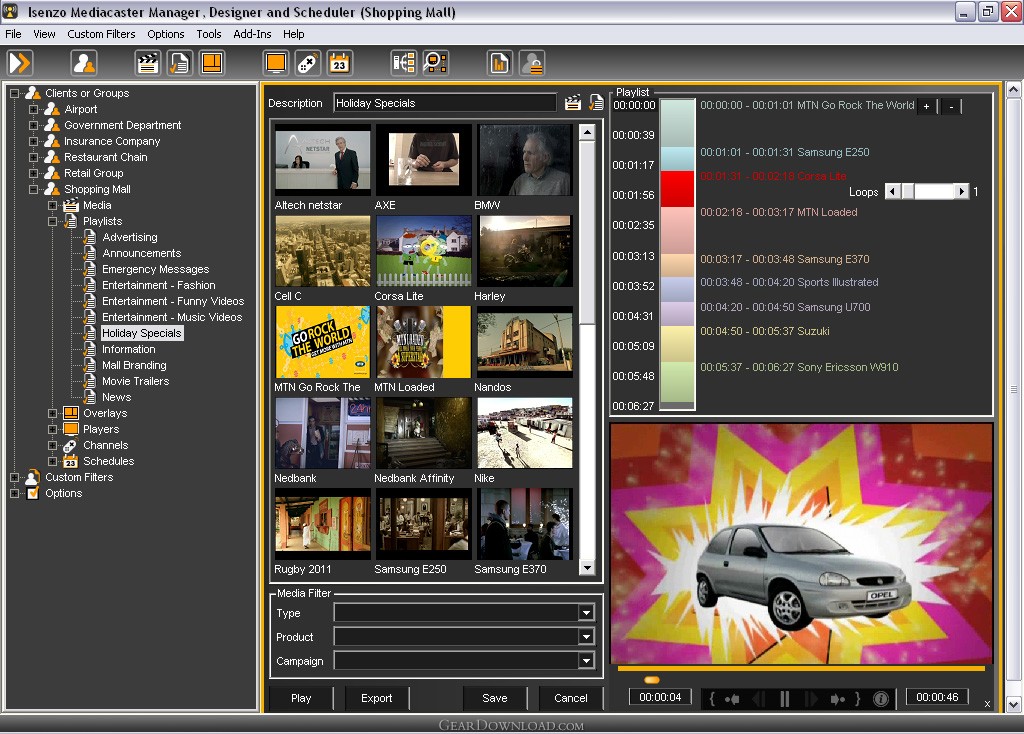Viewport: 1024px width, 734px height.
Task: Open the Clients toolbar icon
Action: click(x=84, y=63)
